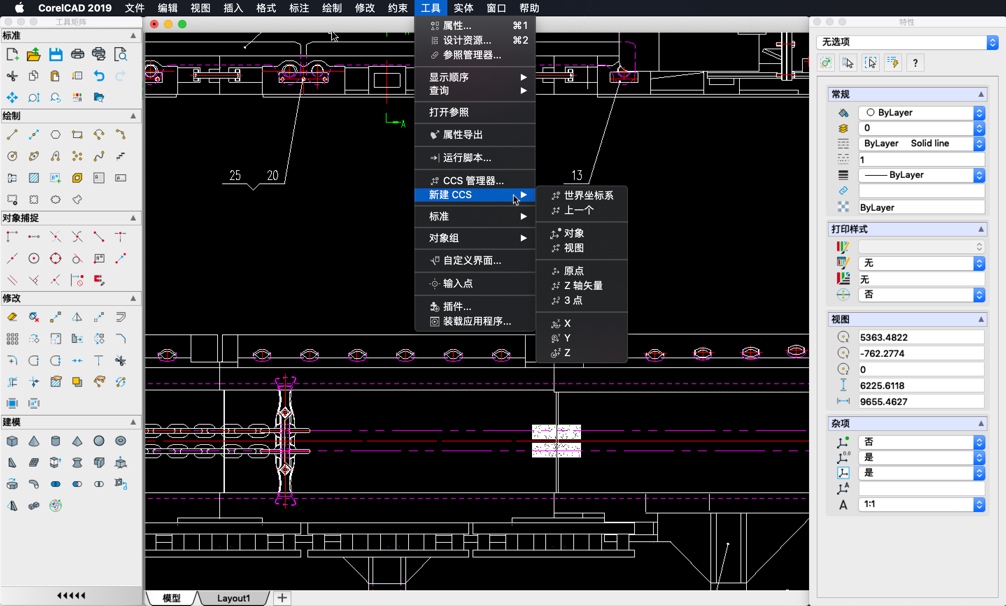This screenshot has height=606, width=1006.
Task: Select the center object snap icon
Action: tap(33, 257)
